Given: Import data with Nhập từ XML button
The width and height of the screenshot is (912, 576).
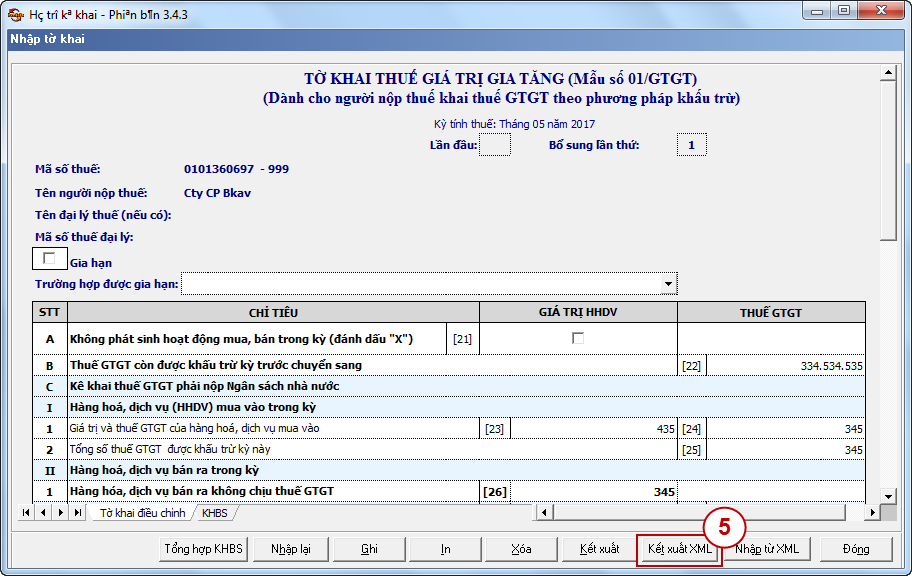Looking at the screenshot, I should tap(767, 549).
